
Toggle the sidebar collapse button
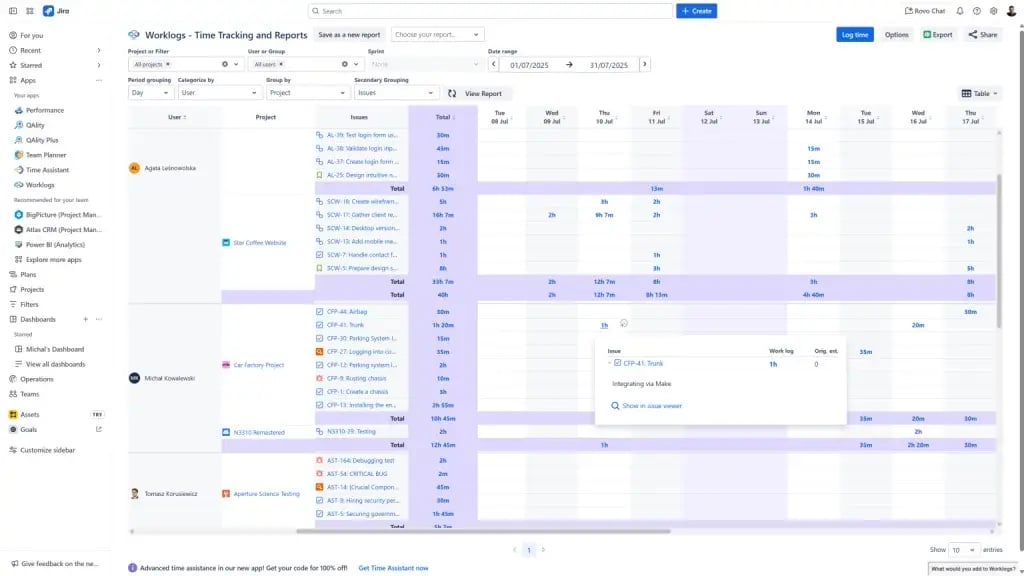(12, 11)
